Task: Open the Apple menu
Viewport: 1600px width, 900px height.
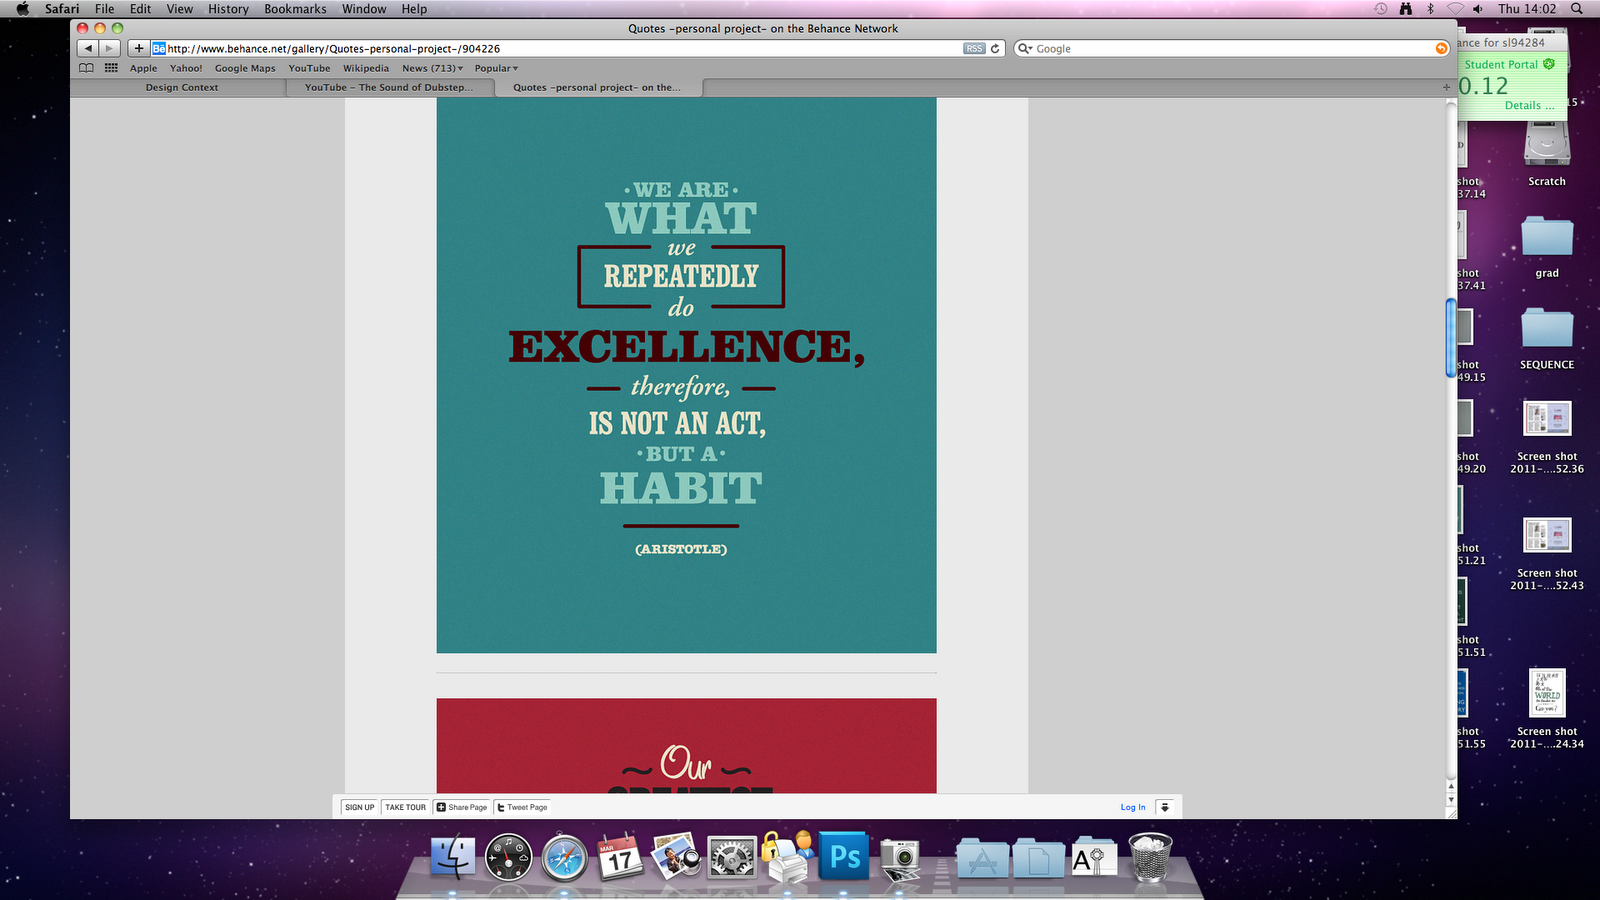Action: tap(22, 9)
